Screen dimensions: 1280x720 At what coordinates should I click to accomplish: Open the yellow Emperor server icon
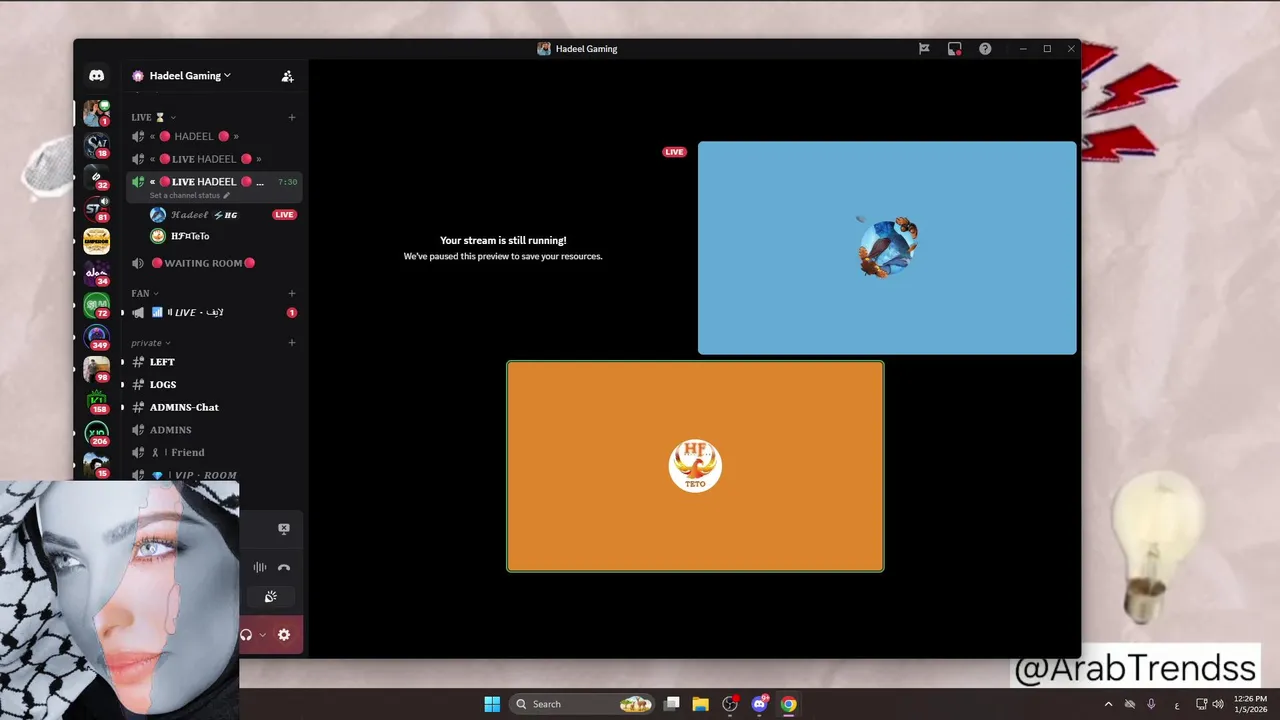pos(96,241)
